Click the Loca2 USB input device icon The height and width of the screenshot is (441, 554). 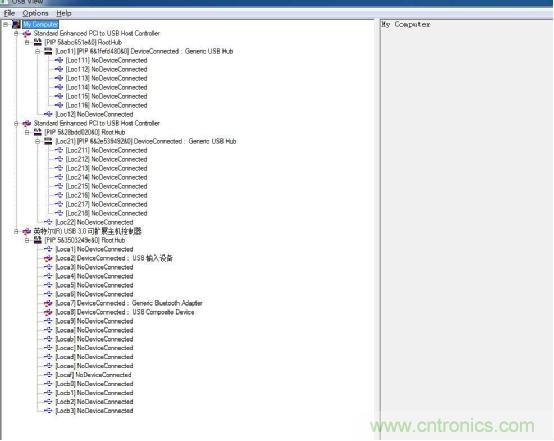pos(48,259)
